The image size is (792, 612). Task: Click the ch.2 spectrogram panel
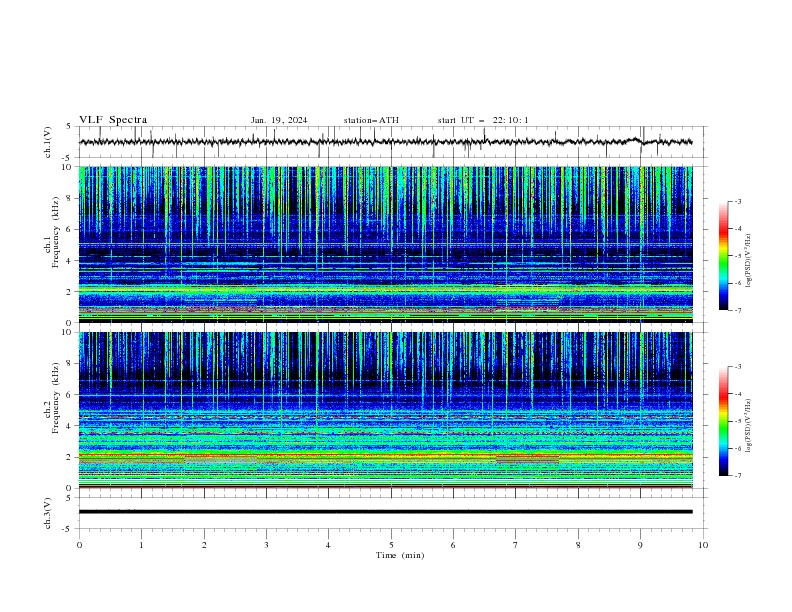tap(385, 410)
